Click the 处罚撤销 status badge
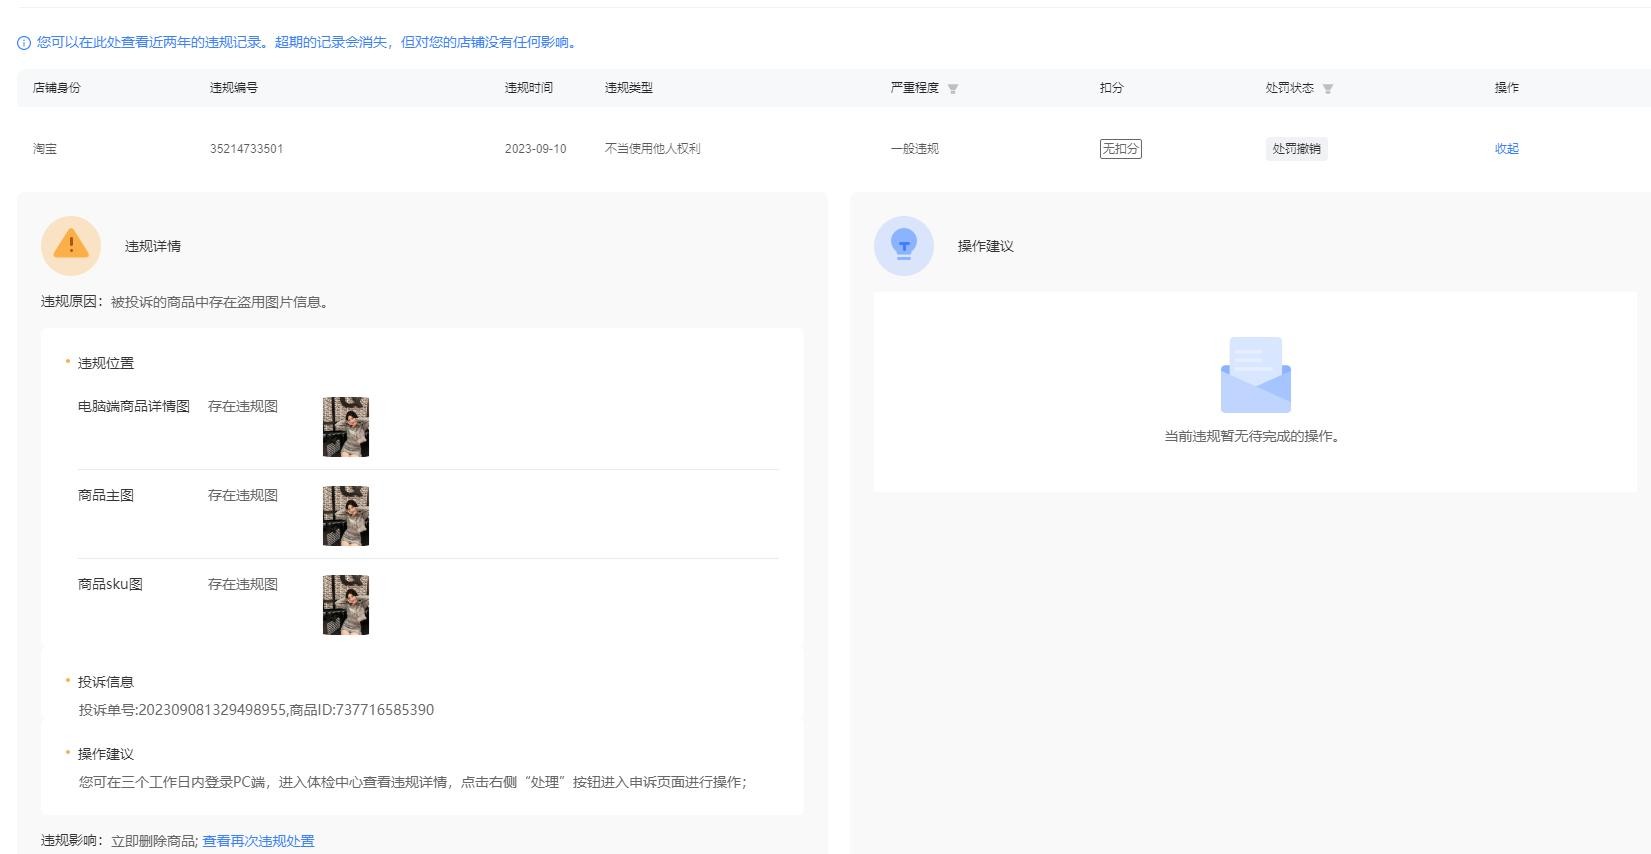The width and height of the screenshot is (1651, 854). (1296, 149)
